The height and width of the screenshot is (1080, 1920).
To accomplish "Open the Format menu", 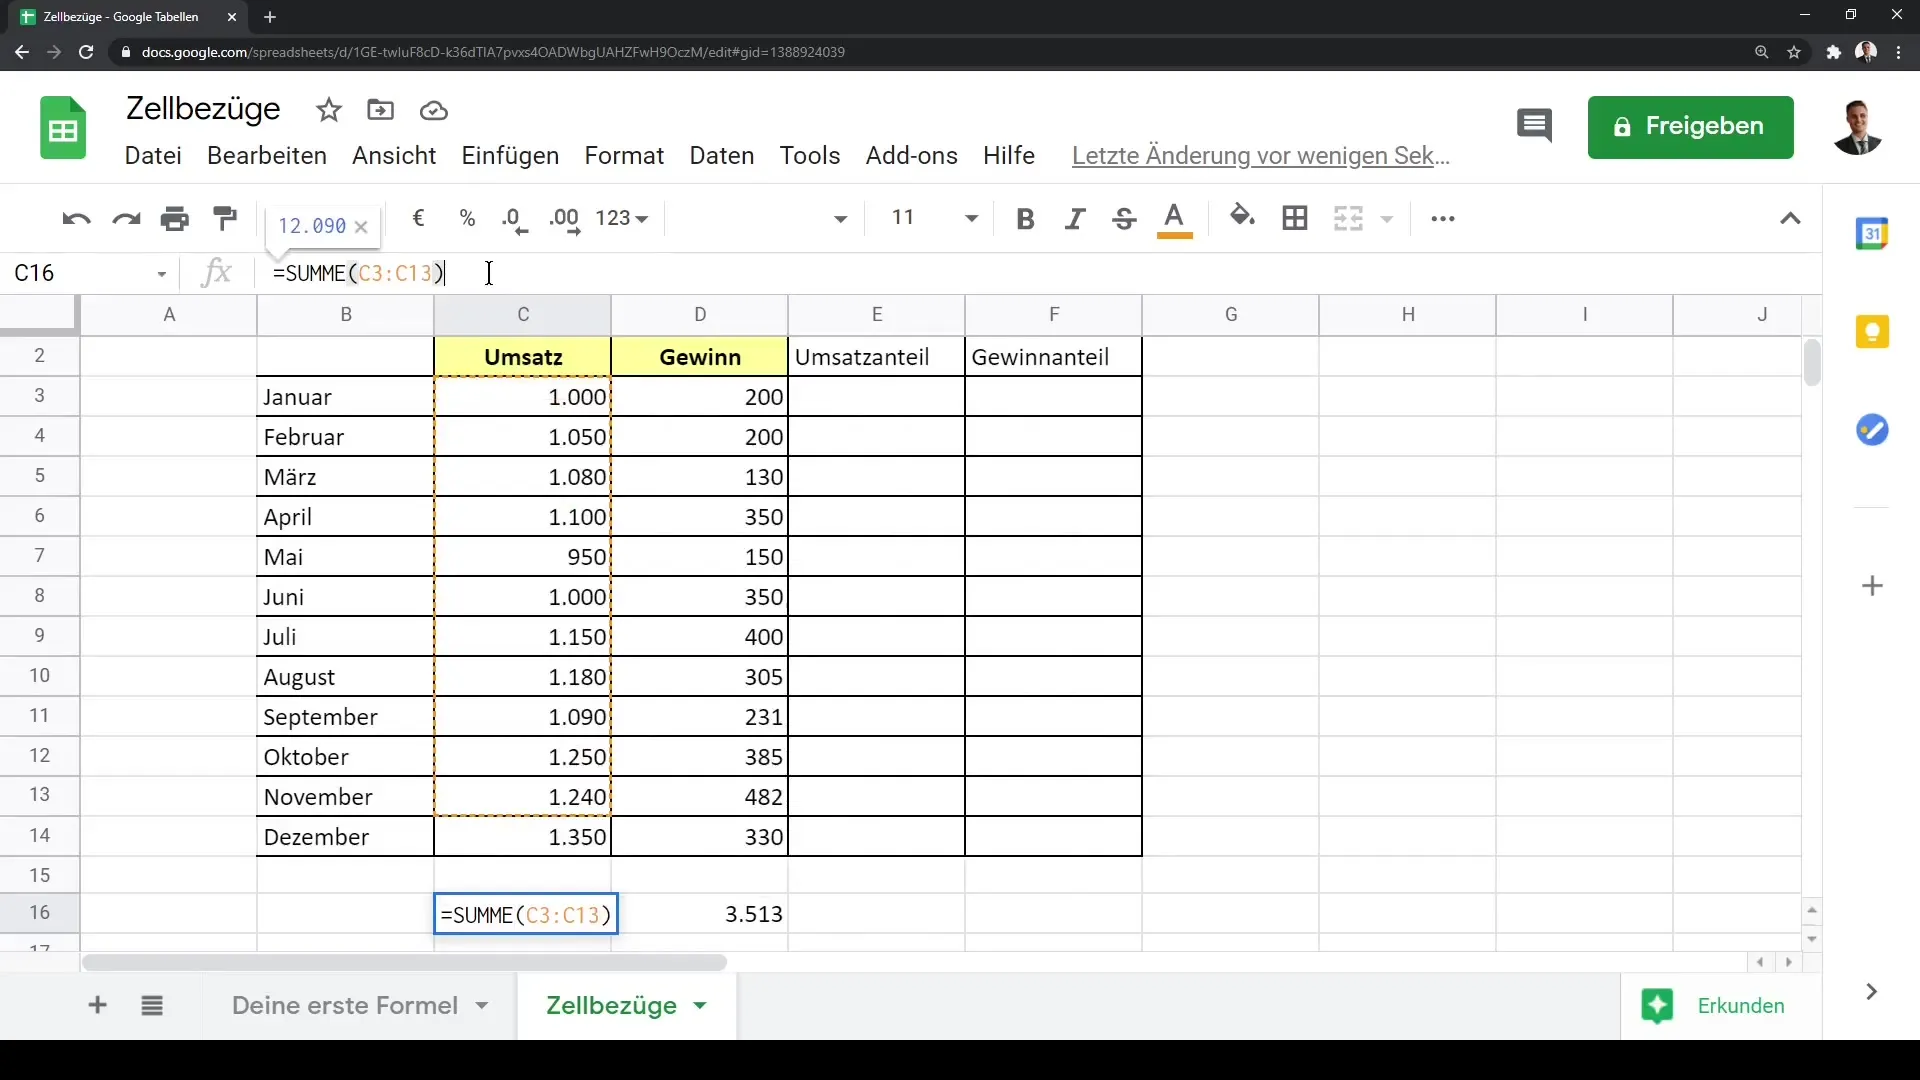I will (x=624, y=156).
